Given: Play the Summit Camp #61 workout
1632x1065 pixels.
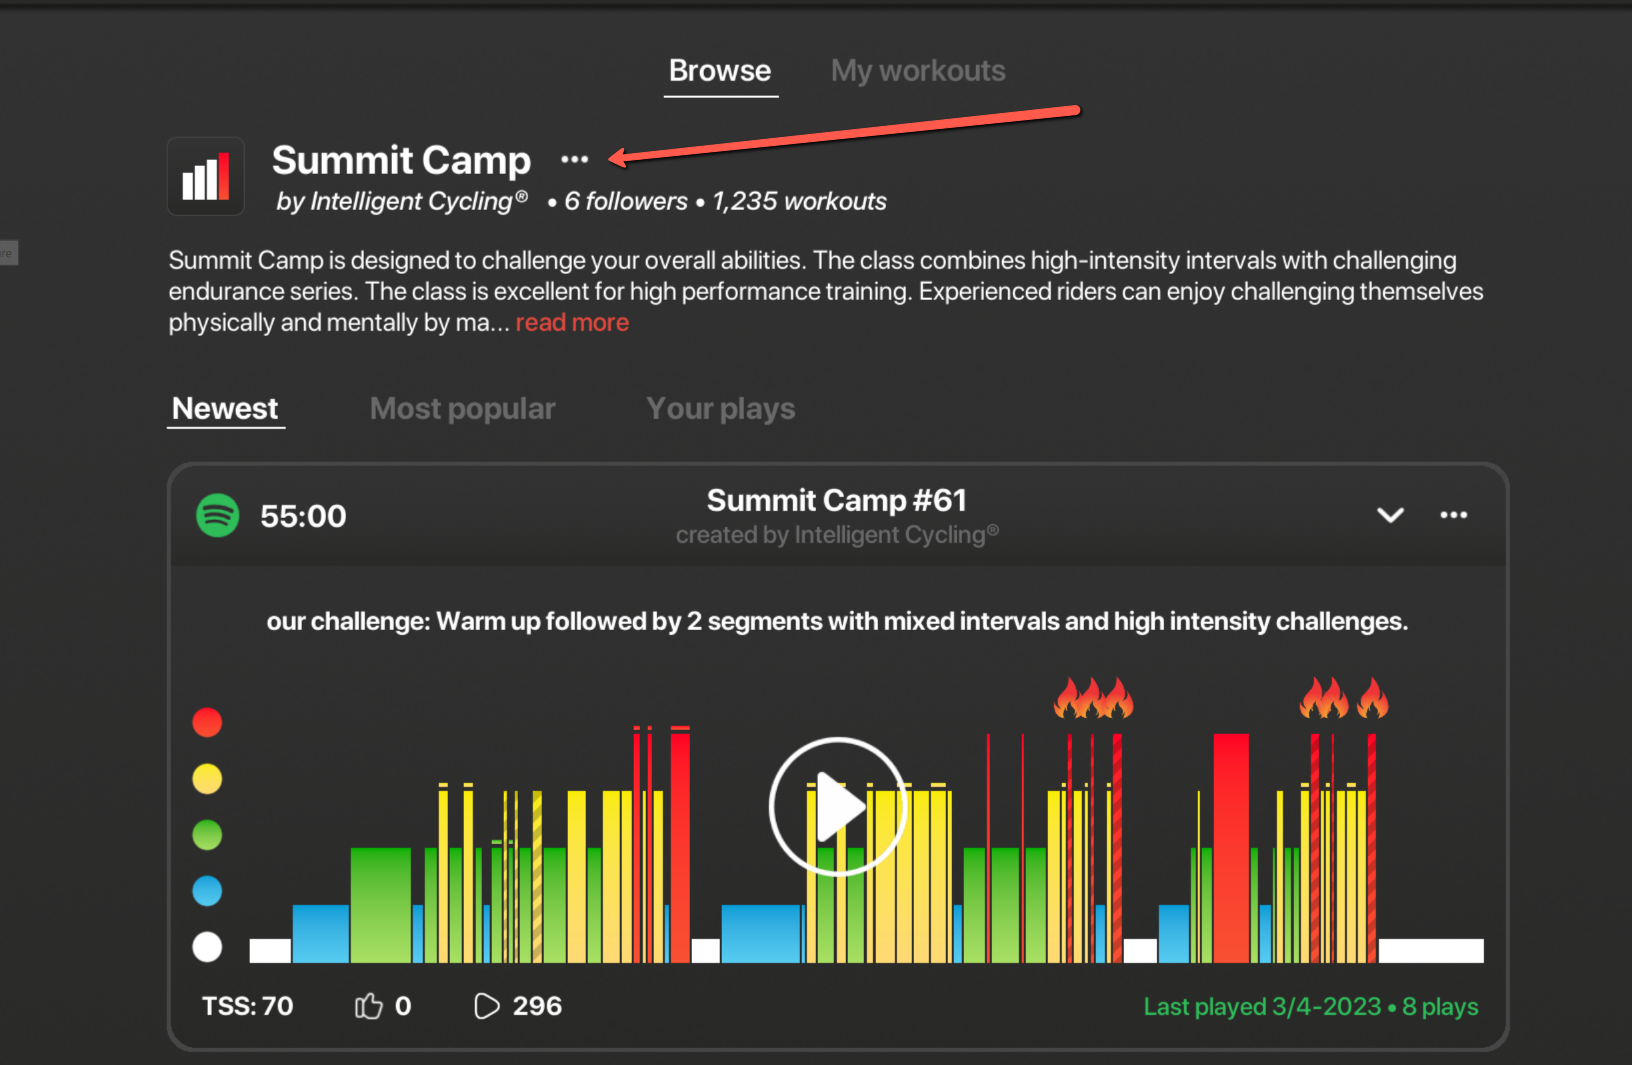Looking at the screenshot, I should 837,806.
